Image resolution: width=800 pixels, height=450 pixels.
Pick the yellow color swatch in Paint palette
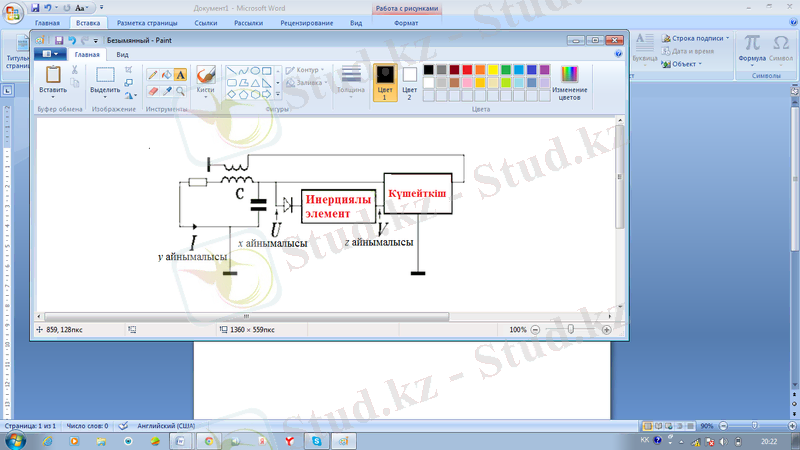click(x=493, y=70)
